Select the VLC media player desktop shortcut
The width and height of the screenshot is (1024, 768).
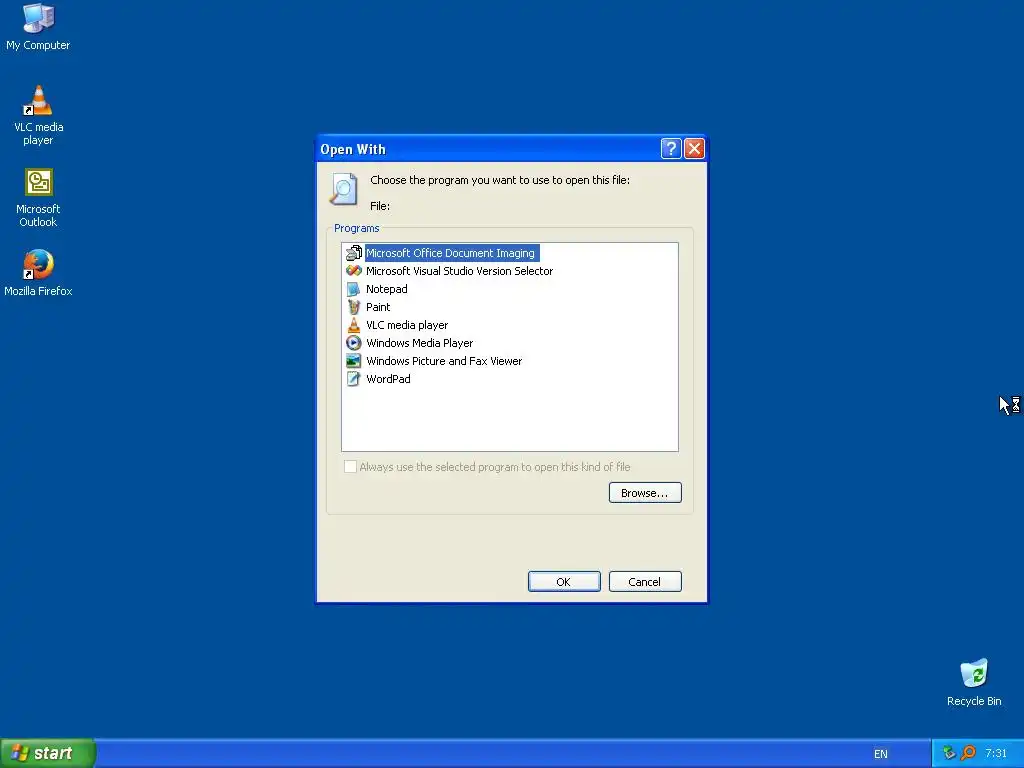coord(38,116)
